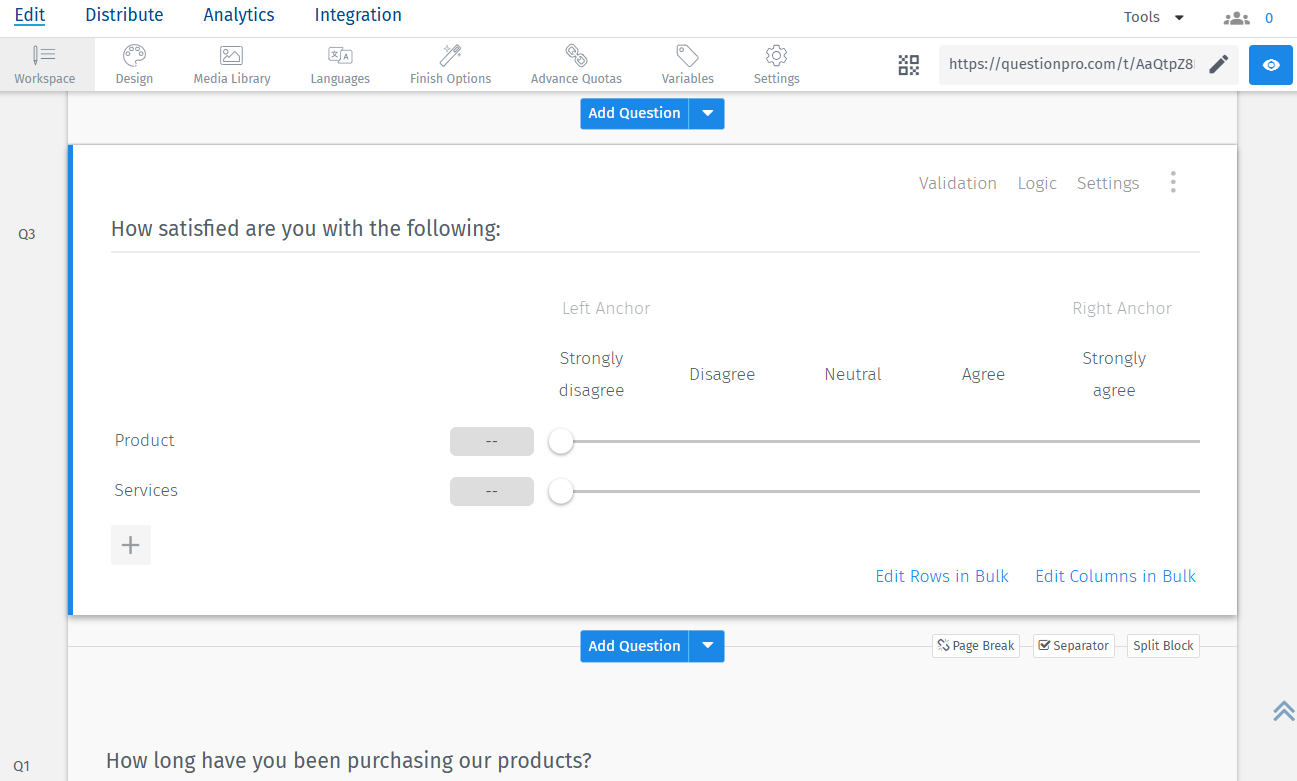The width and height of the screenshot is (1297, 781).
Task: Expand the Add Question dropdown arrow
Action: [x=707, y=113]
